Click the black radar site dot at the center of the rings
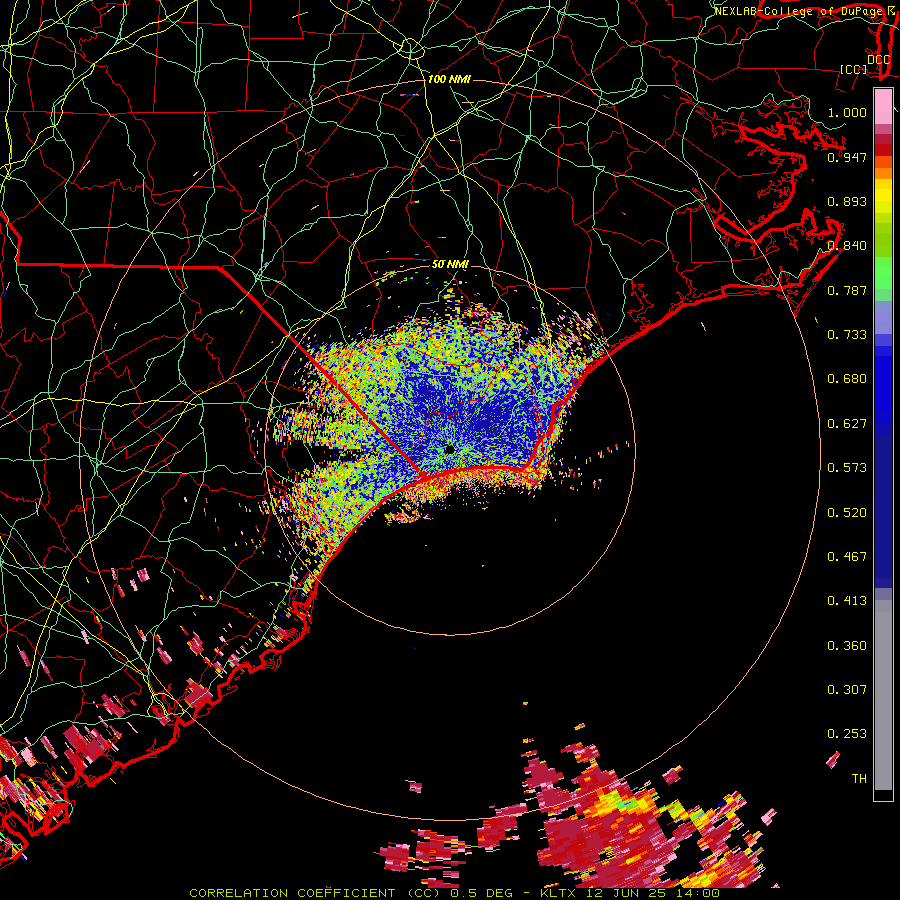 449,449
